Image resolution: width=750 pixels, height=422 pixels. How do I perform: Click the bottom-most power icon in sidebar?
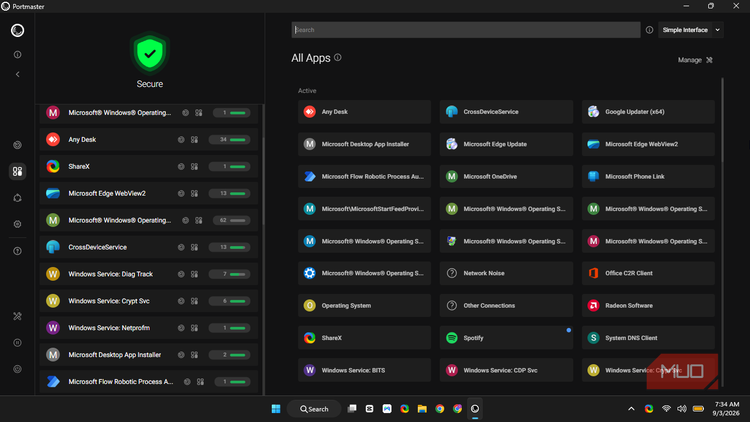[18, 369]
